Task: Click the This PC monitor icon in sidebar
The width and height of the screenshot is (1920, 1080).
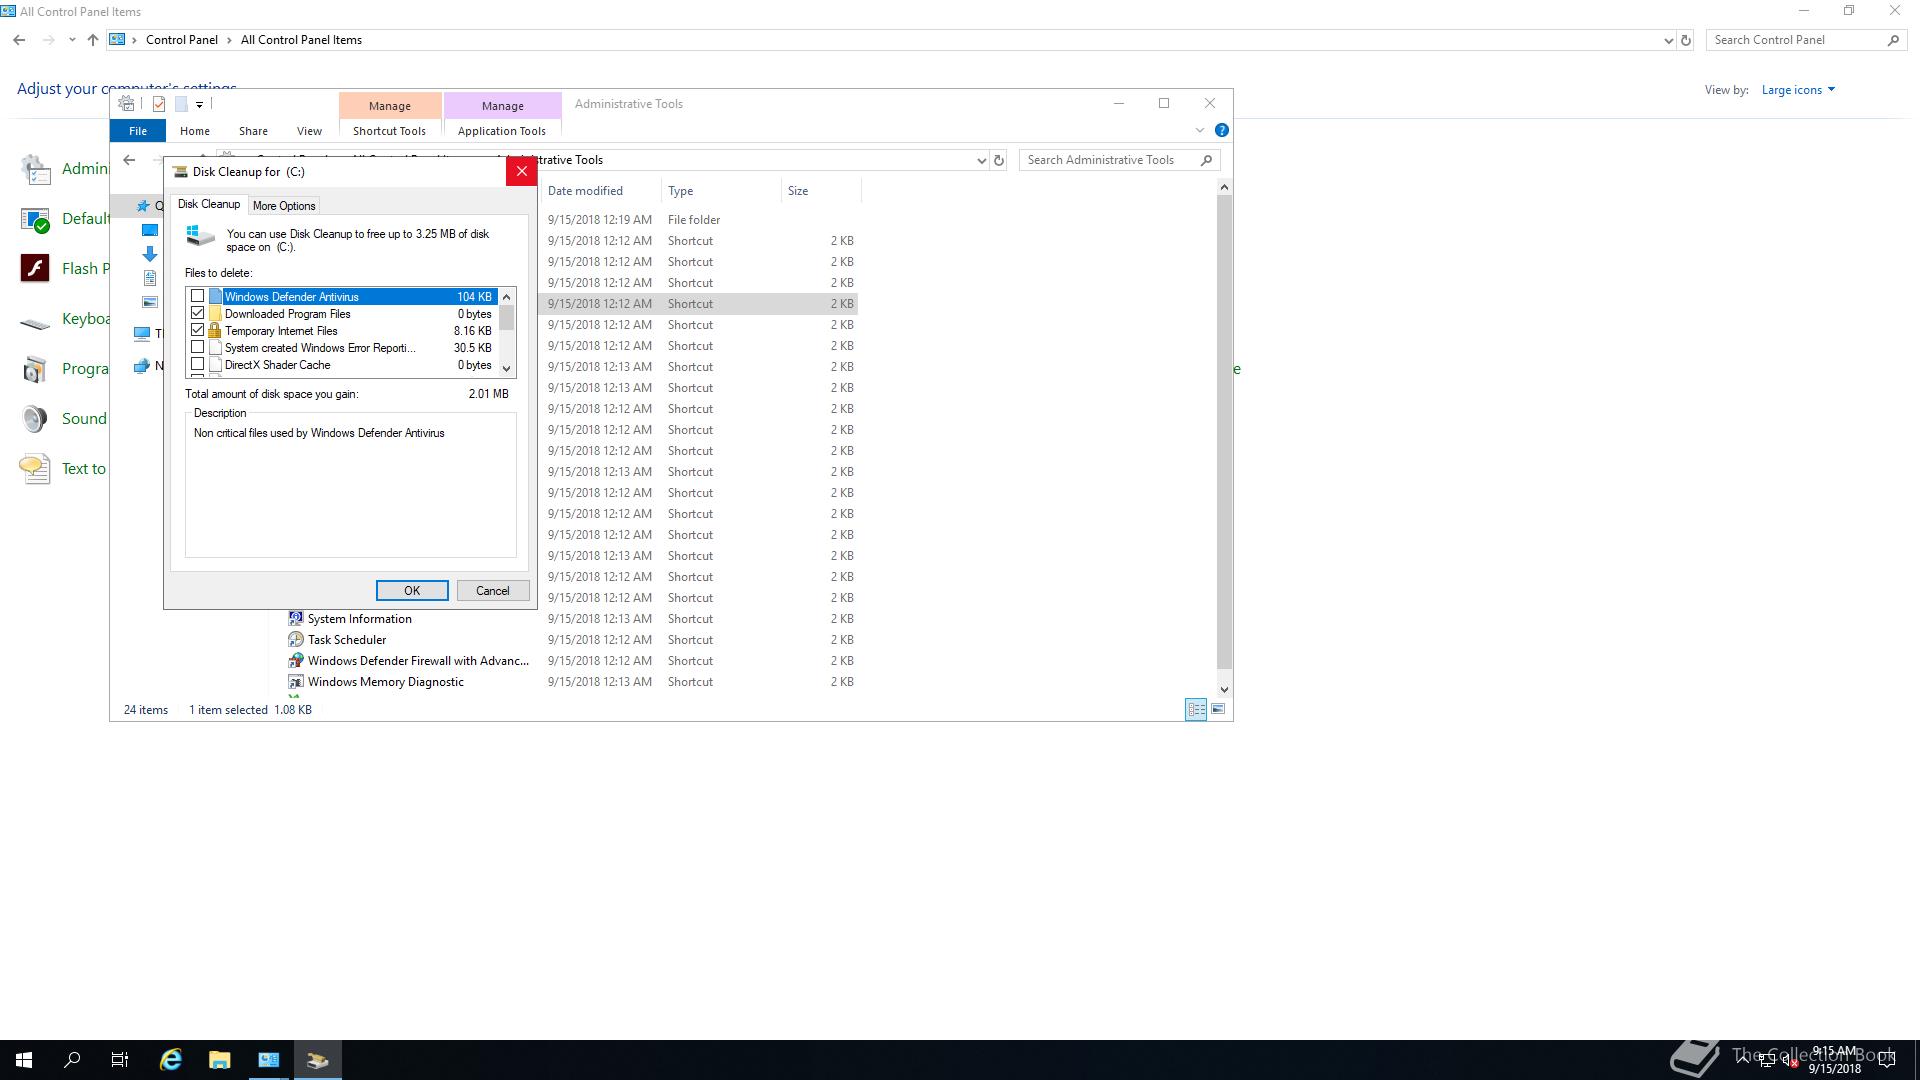Action: (142, 334)
